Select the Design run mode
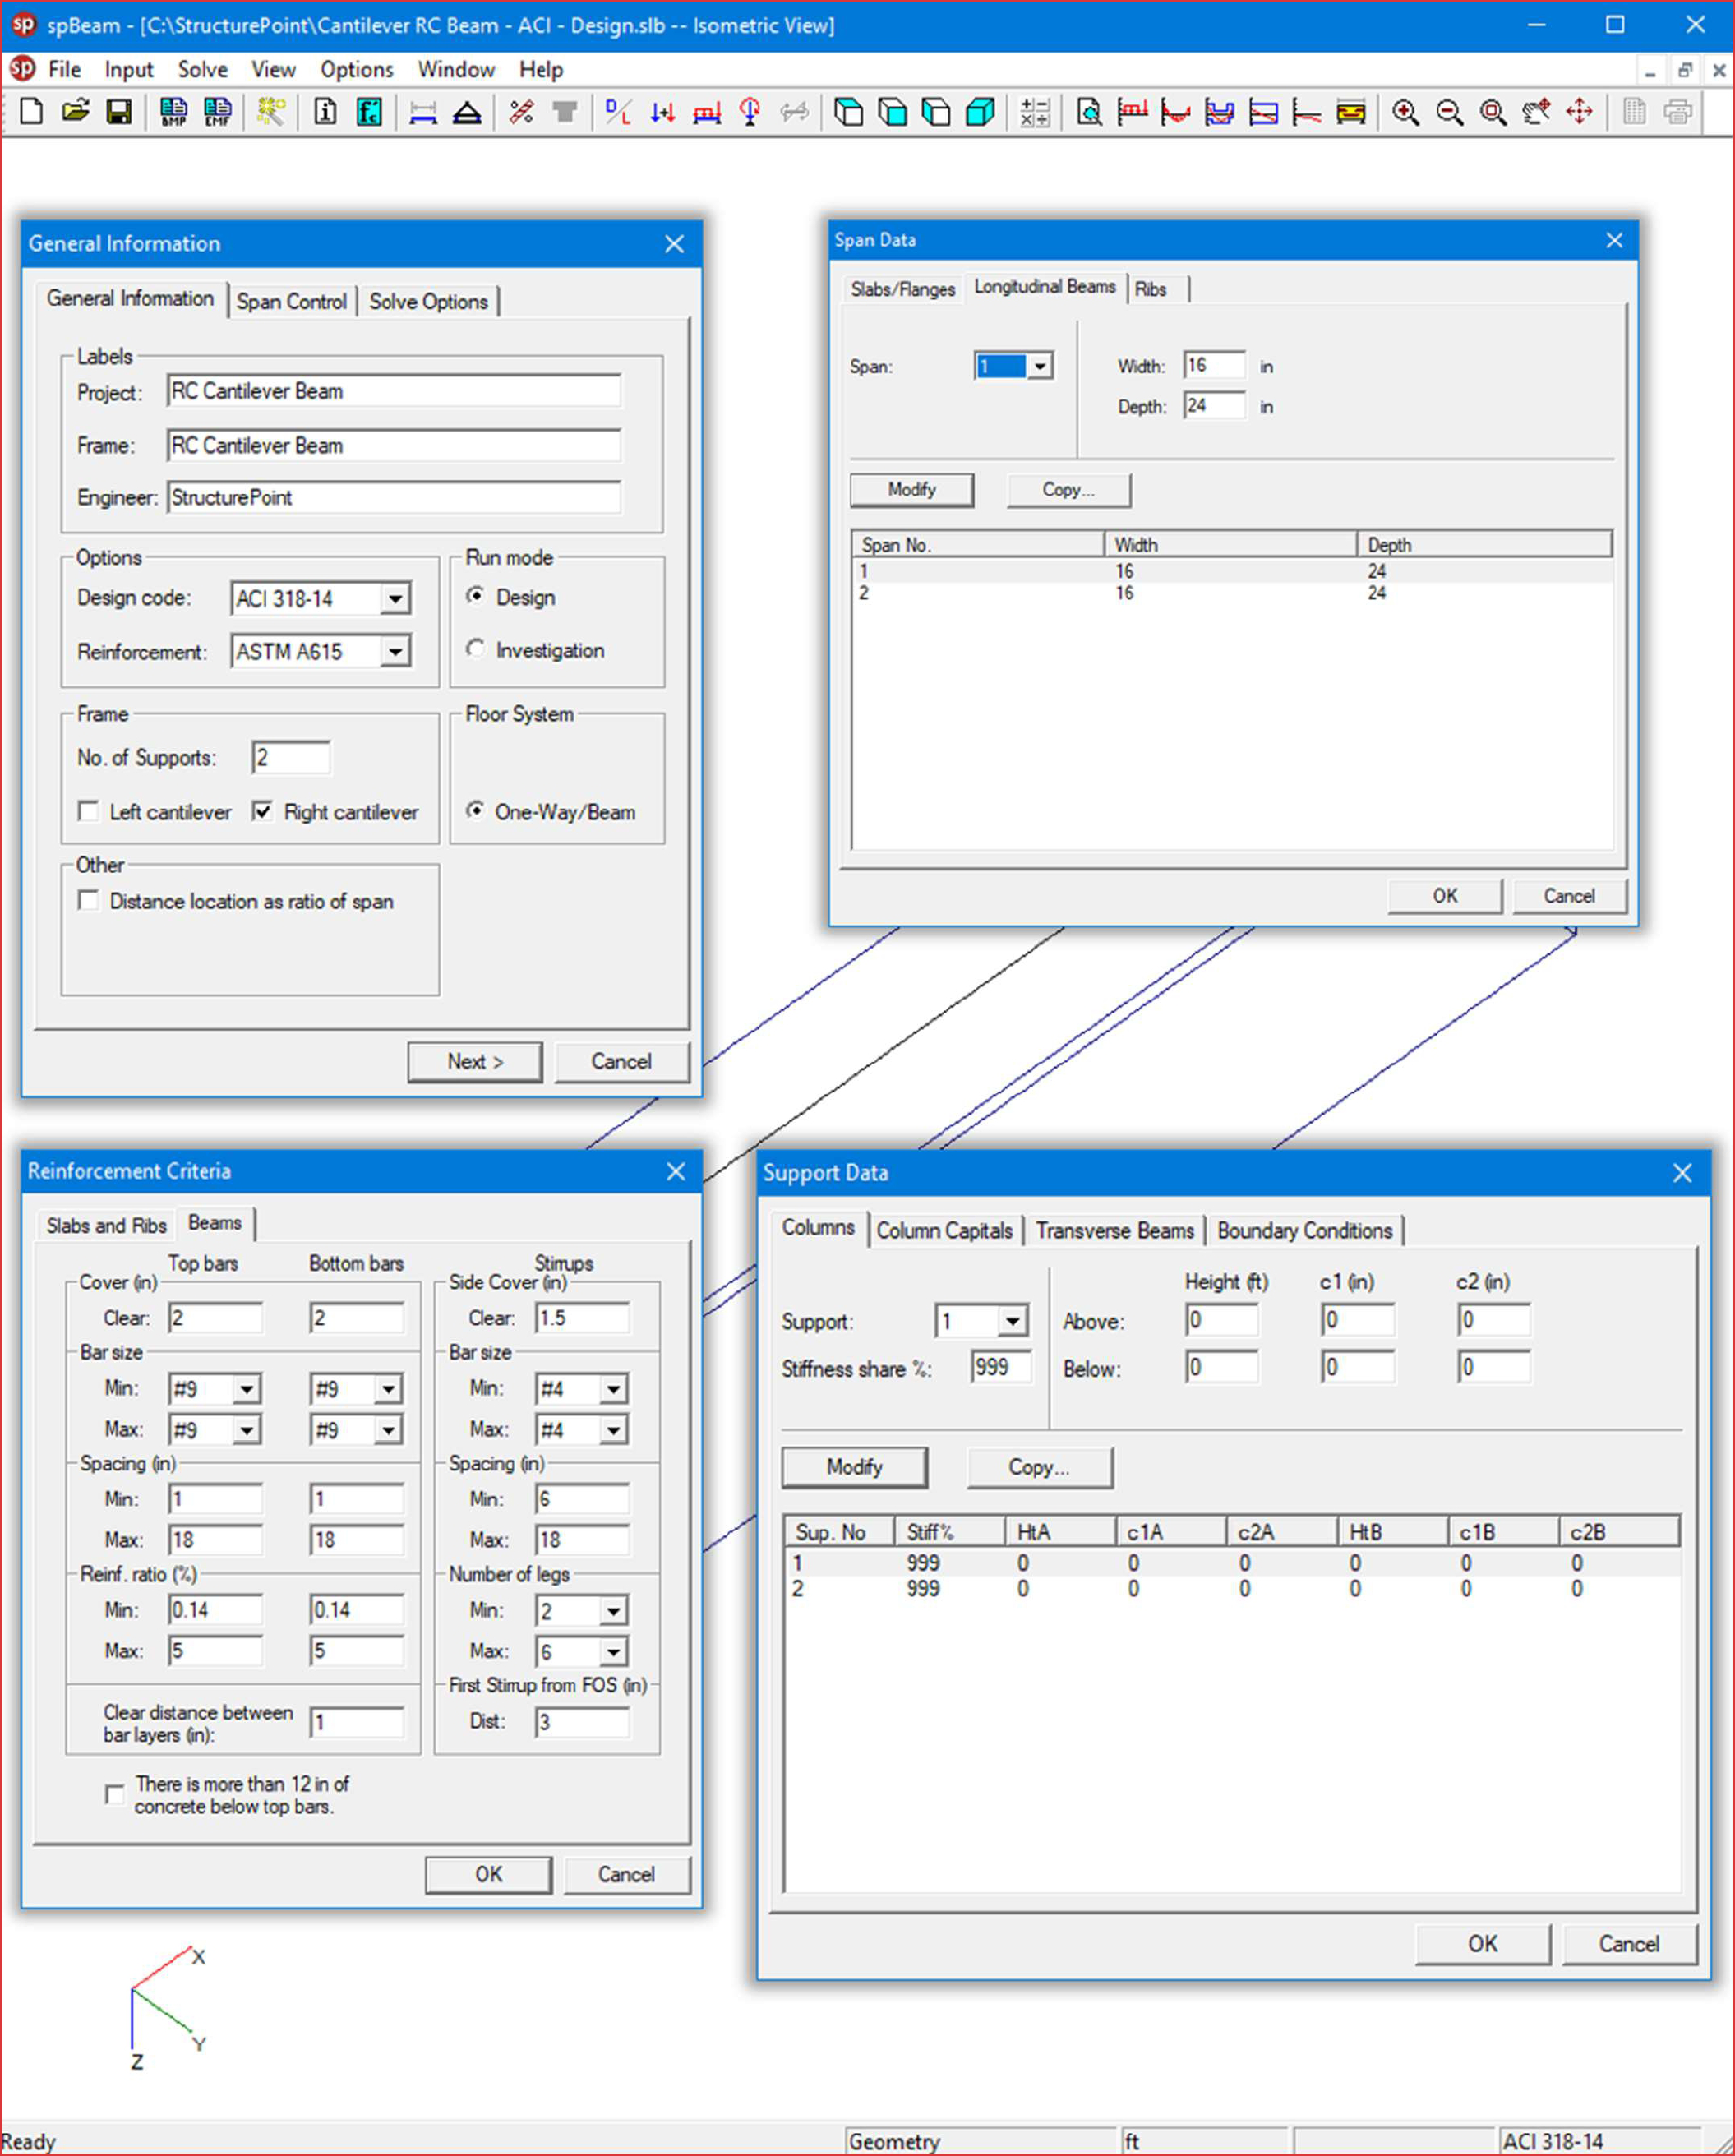The image size is (1735, 2156). tap(476, 596)
